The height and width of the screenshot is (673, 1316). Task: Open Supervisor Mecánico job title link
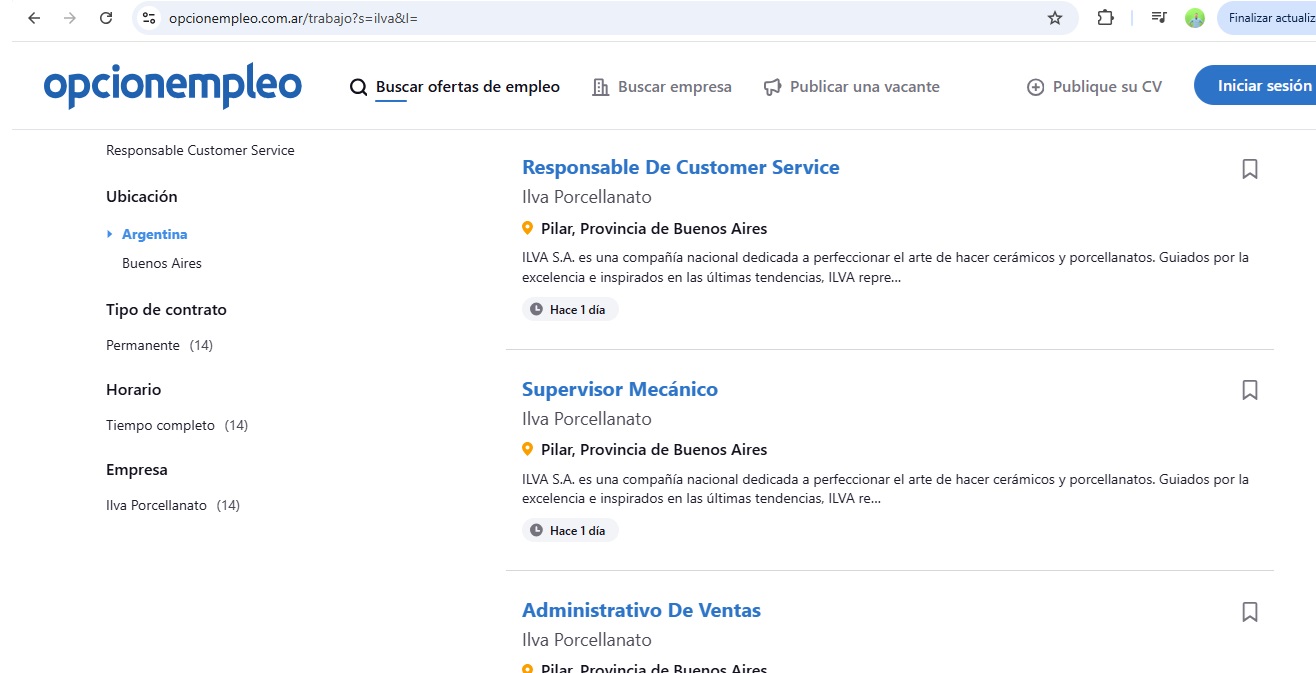[x=620, y=389]
